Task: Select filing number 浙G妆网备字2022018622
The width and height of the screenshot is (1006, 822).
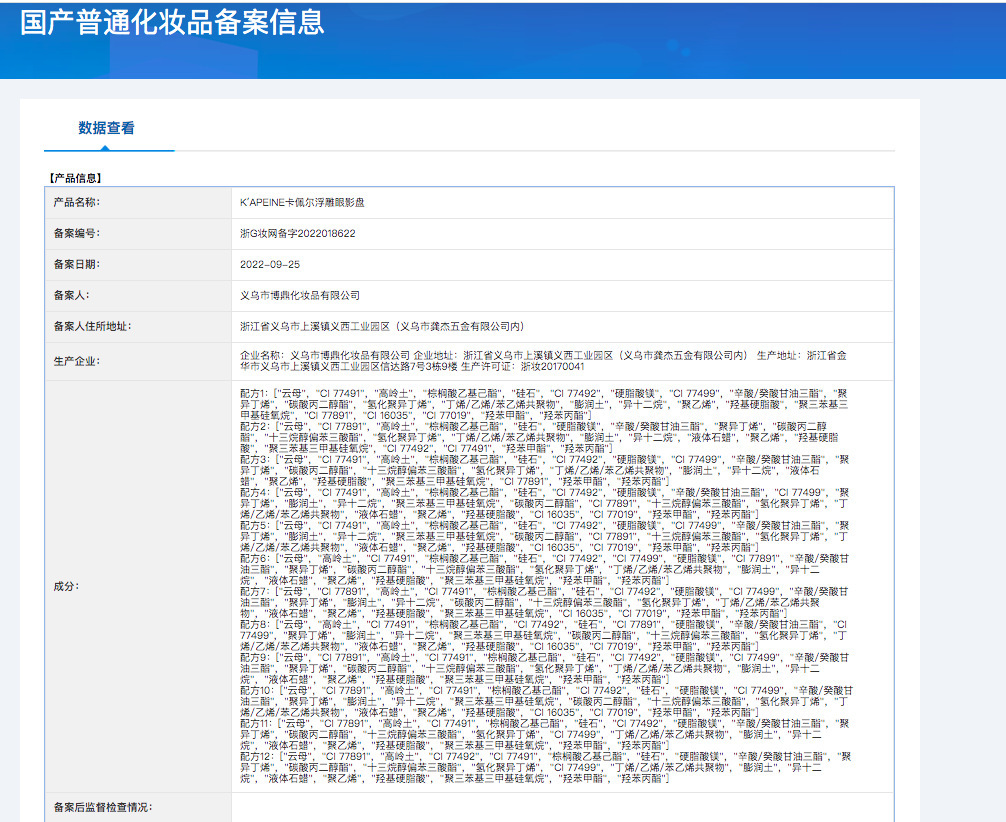Action: (298, 234)
